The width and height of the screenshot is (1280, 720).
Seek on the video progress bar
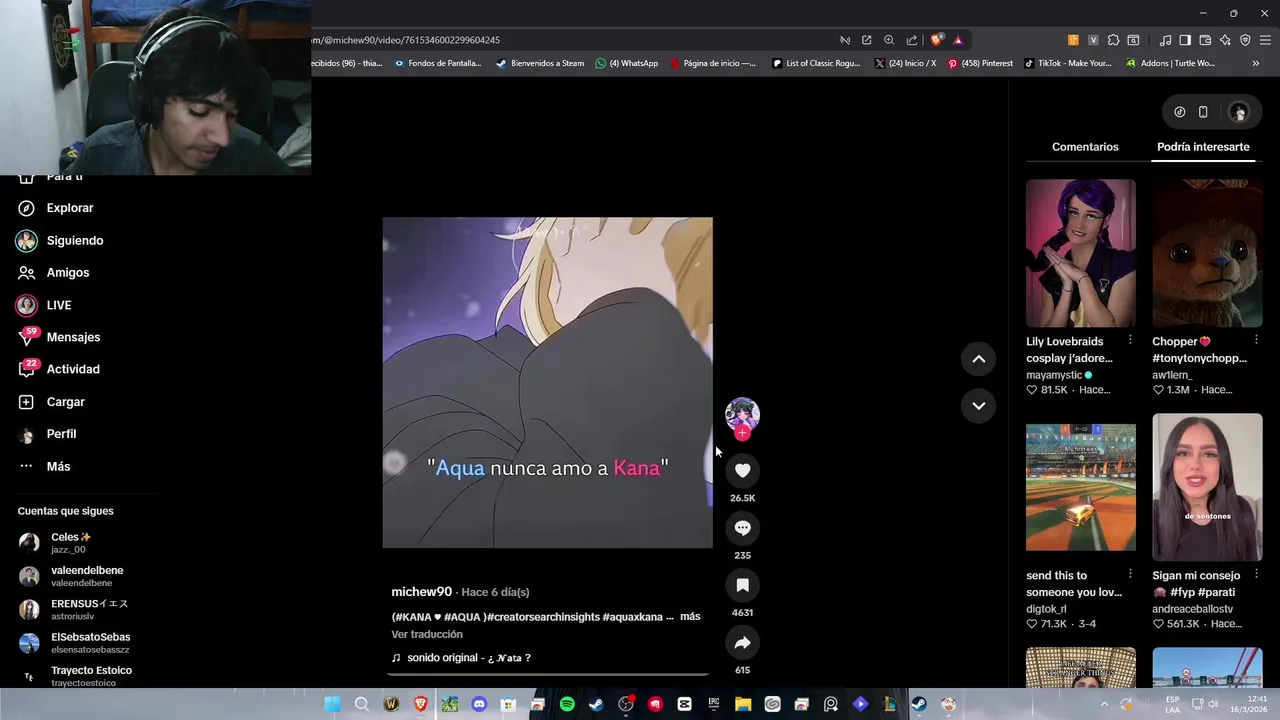click(548, 675)
